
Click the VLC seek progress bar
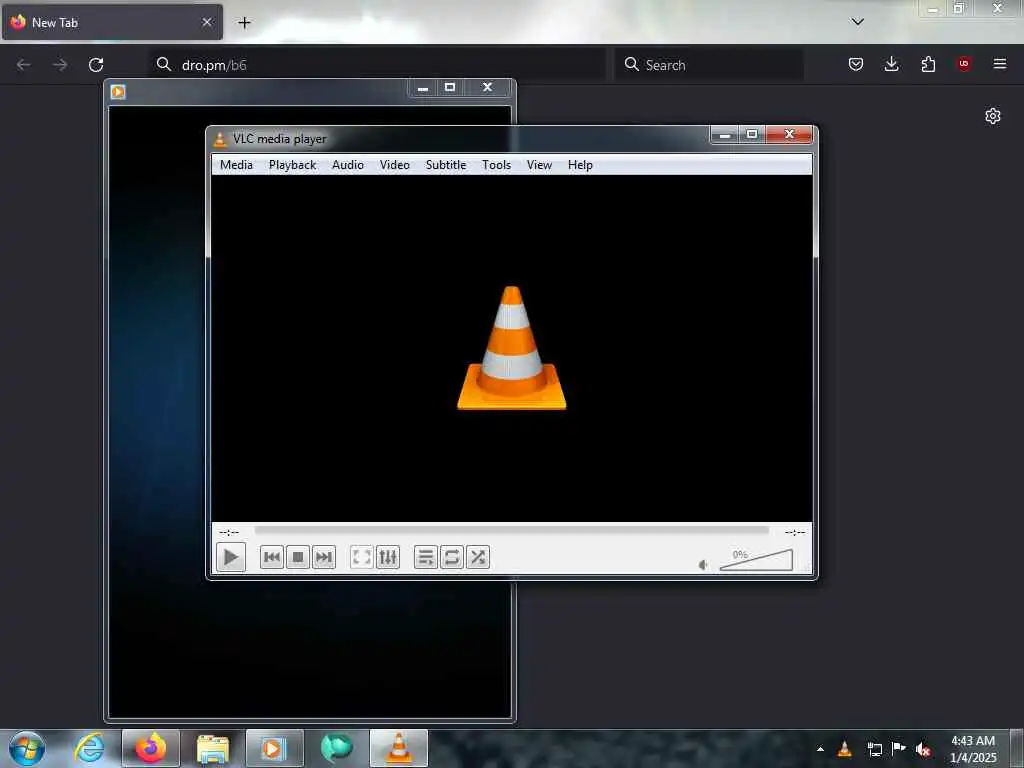(511, 531)
